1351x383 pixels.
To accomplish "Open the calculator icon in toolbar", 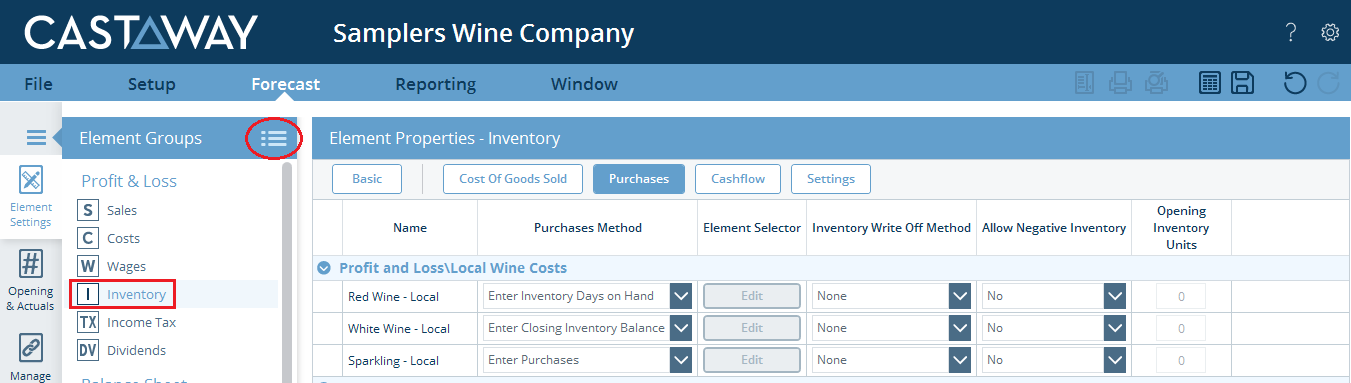I will point(1210,83).
